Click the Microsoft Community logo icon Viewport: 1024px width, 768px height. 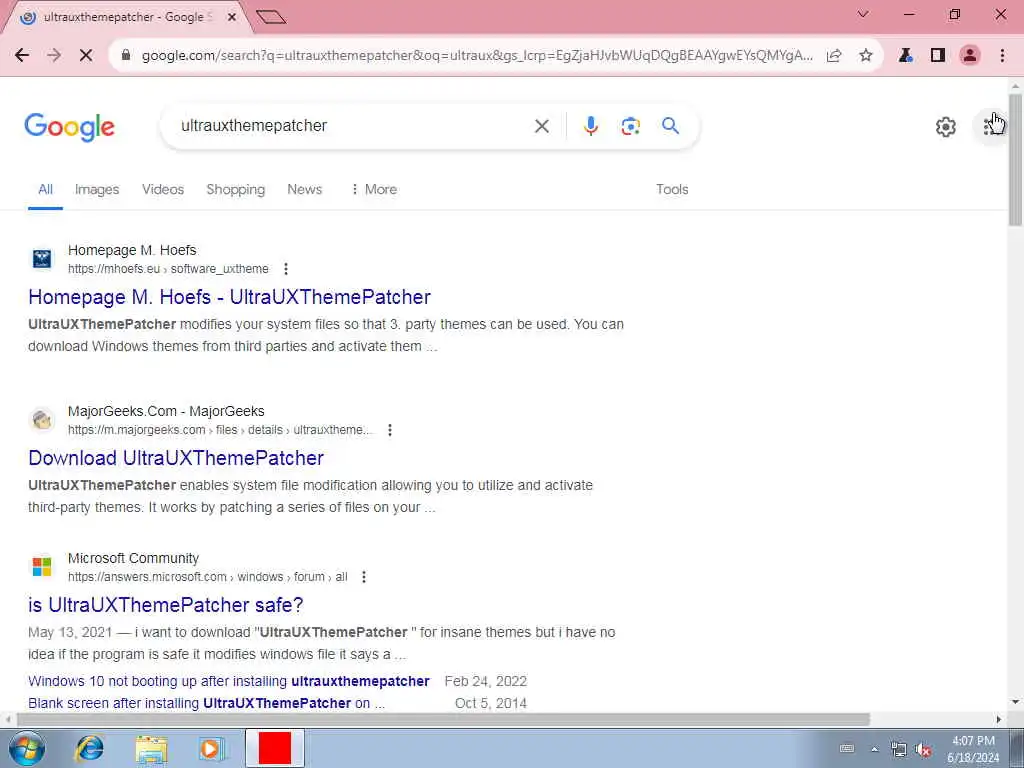(x=42, y=567)
